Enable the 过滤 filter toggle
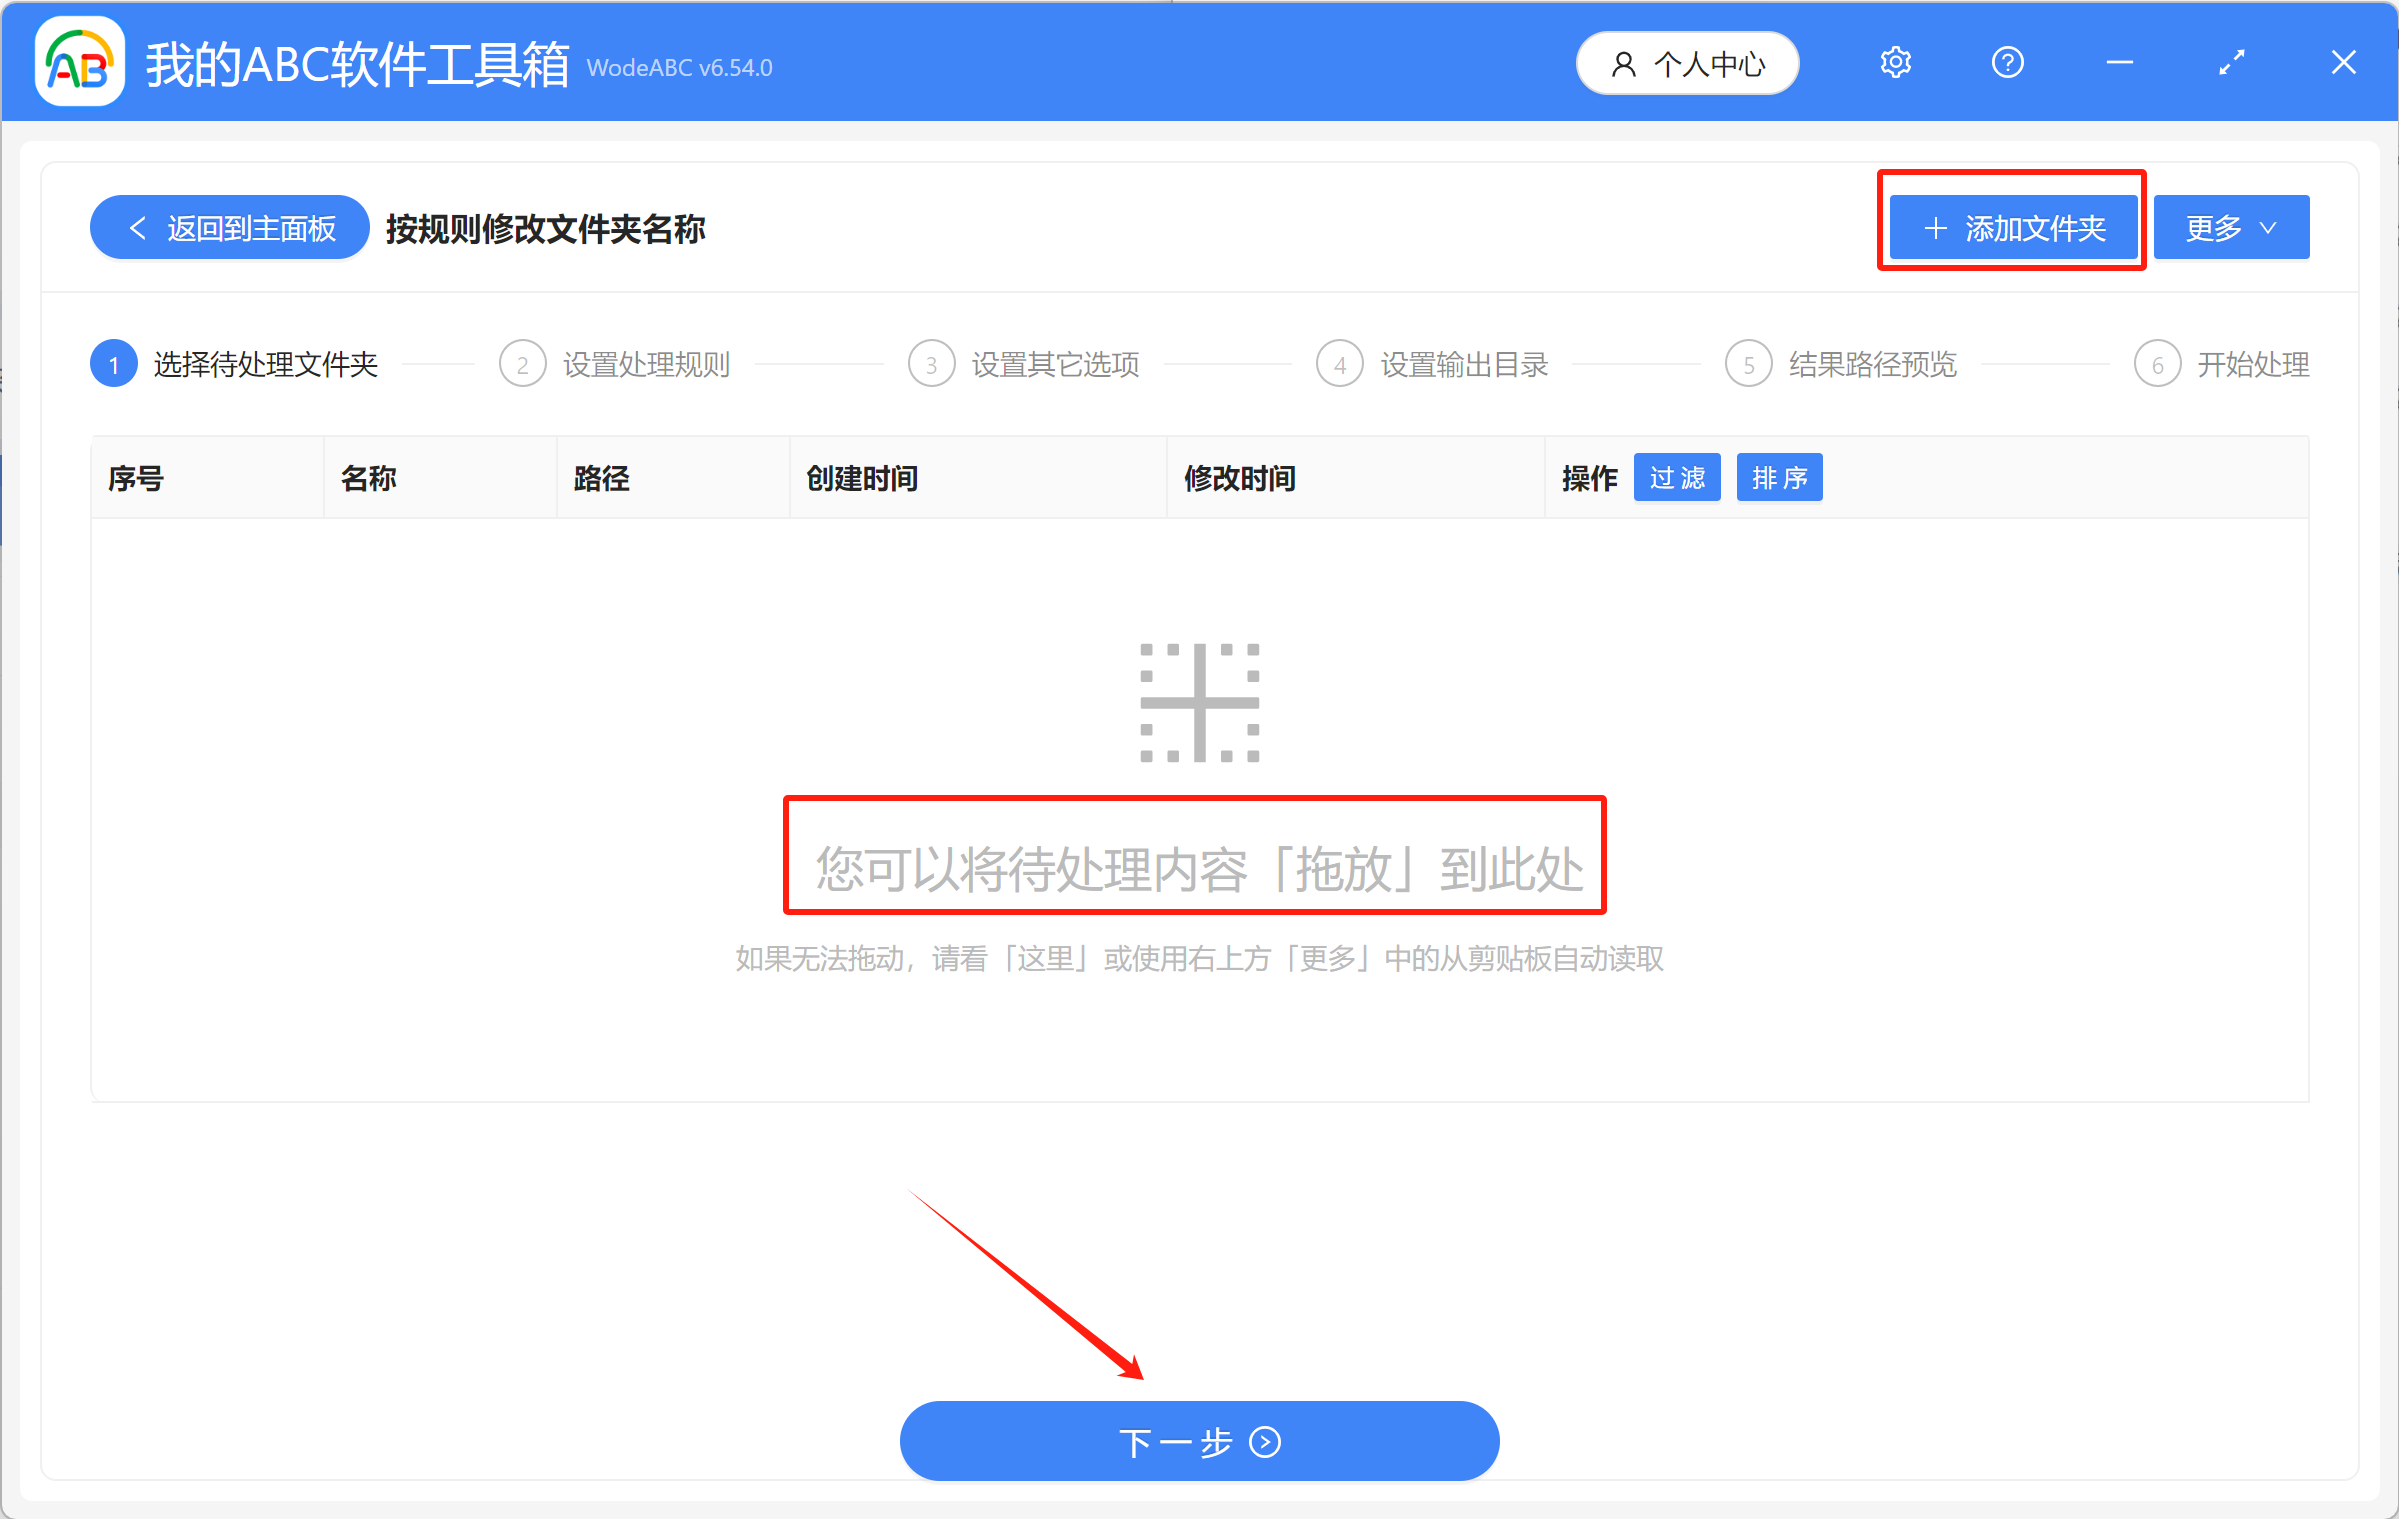Screen dimensions: 2399x1519 point(1677,477)
